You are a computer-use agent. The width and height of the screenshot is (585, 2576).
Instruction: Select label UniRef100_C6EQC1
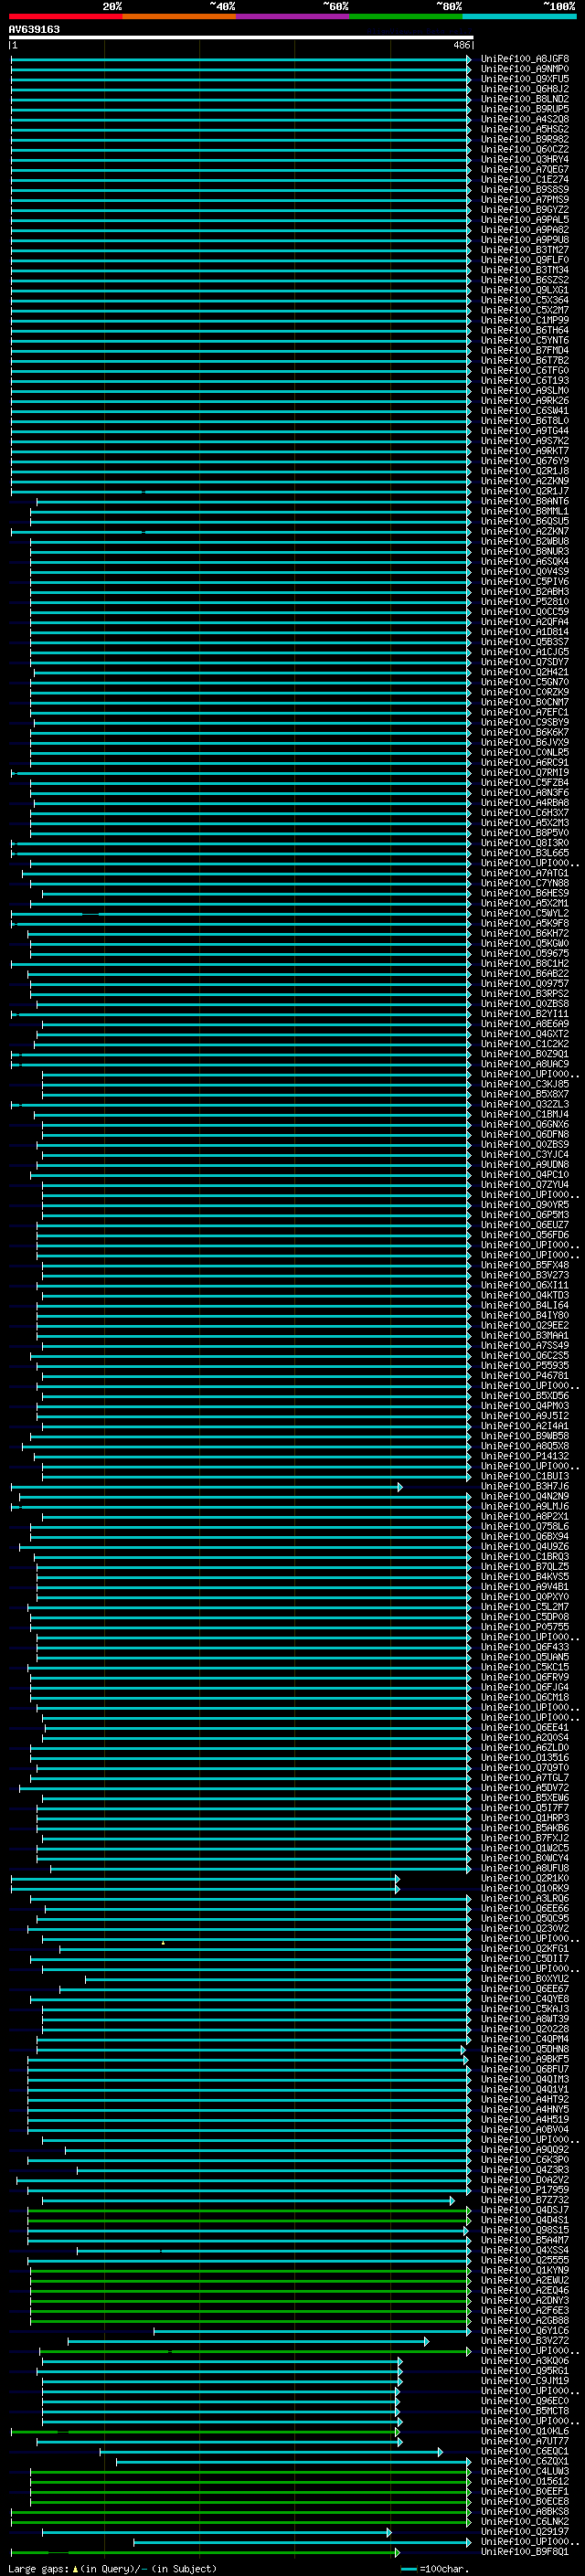tap(525, 2451)
